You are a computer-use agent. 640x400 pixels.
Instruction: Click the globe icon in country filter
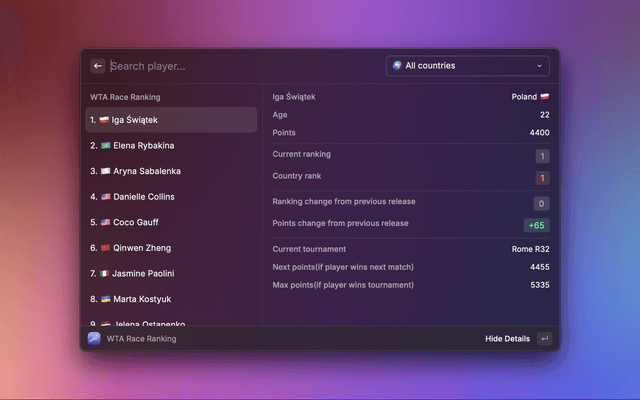click(x=397, y=66)
